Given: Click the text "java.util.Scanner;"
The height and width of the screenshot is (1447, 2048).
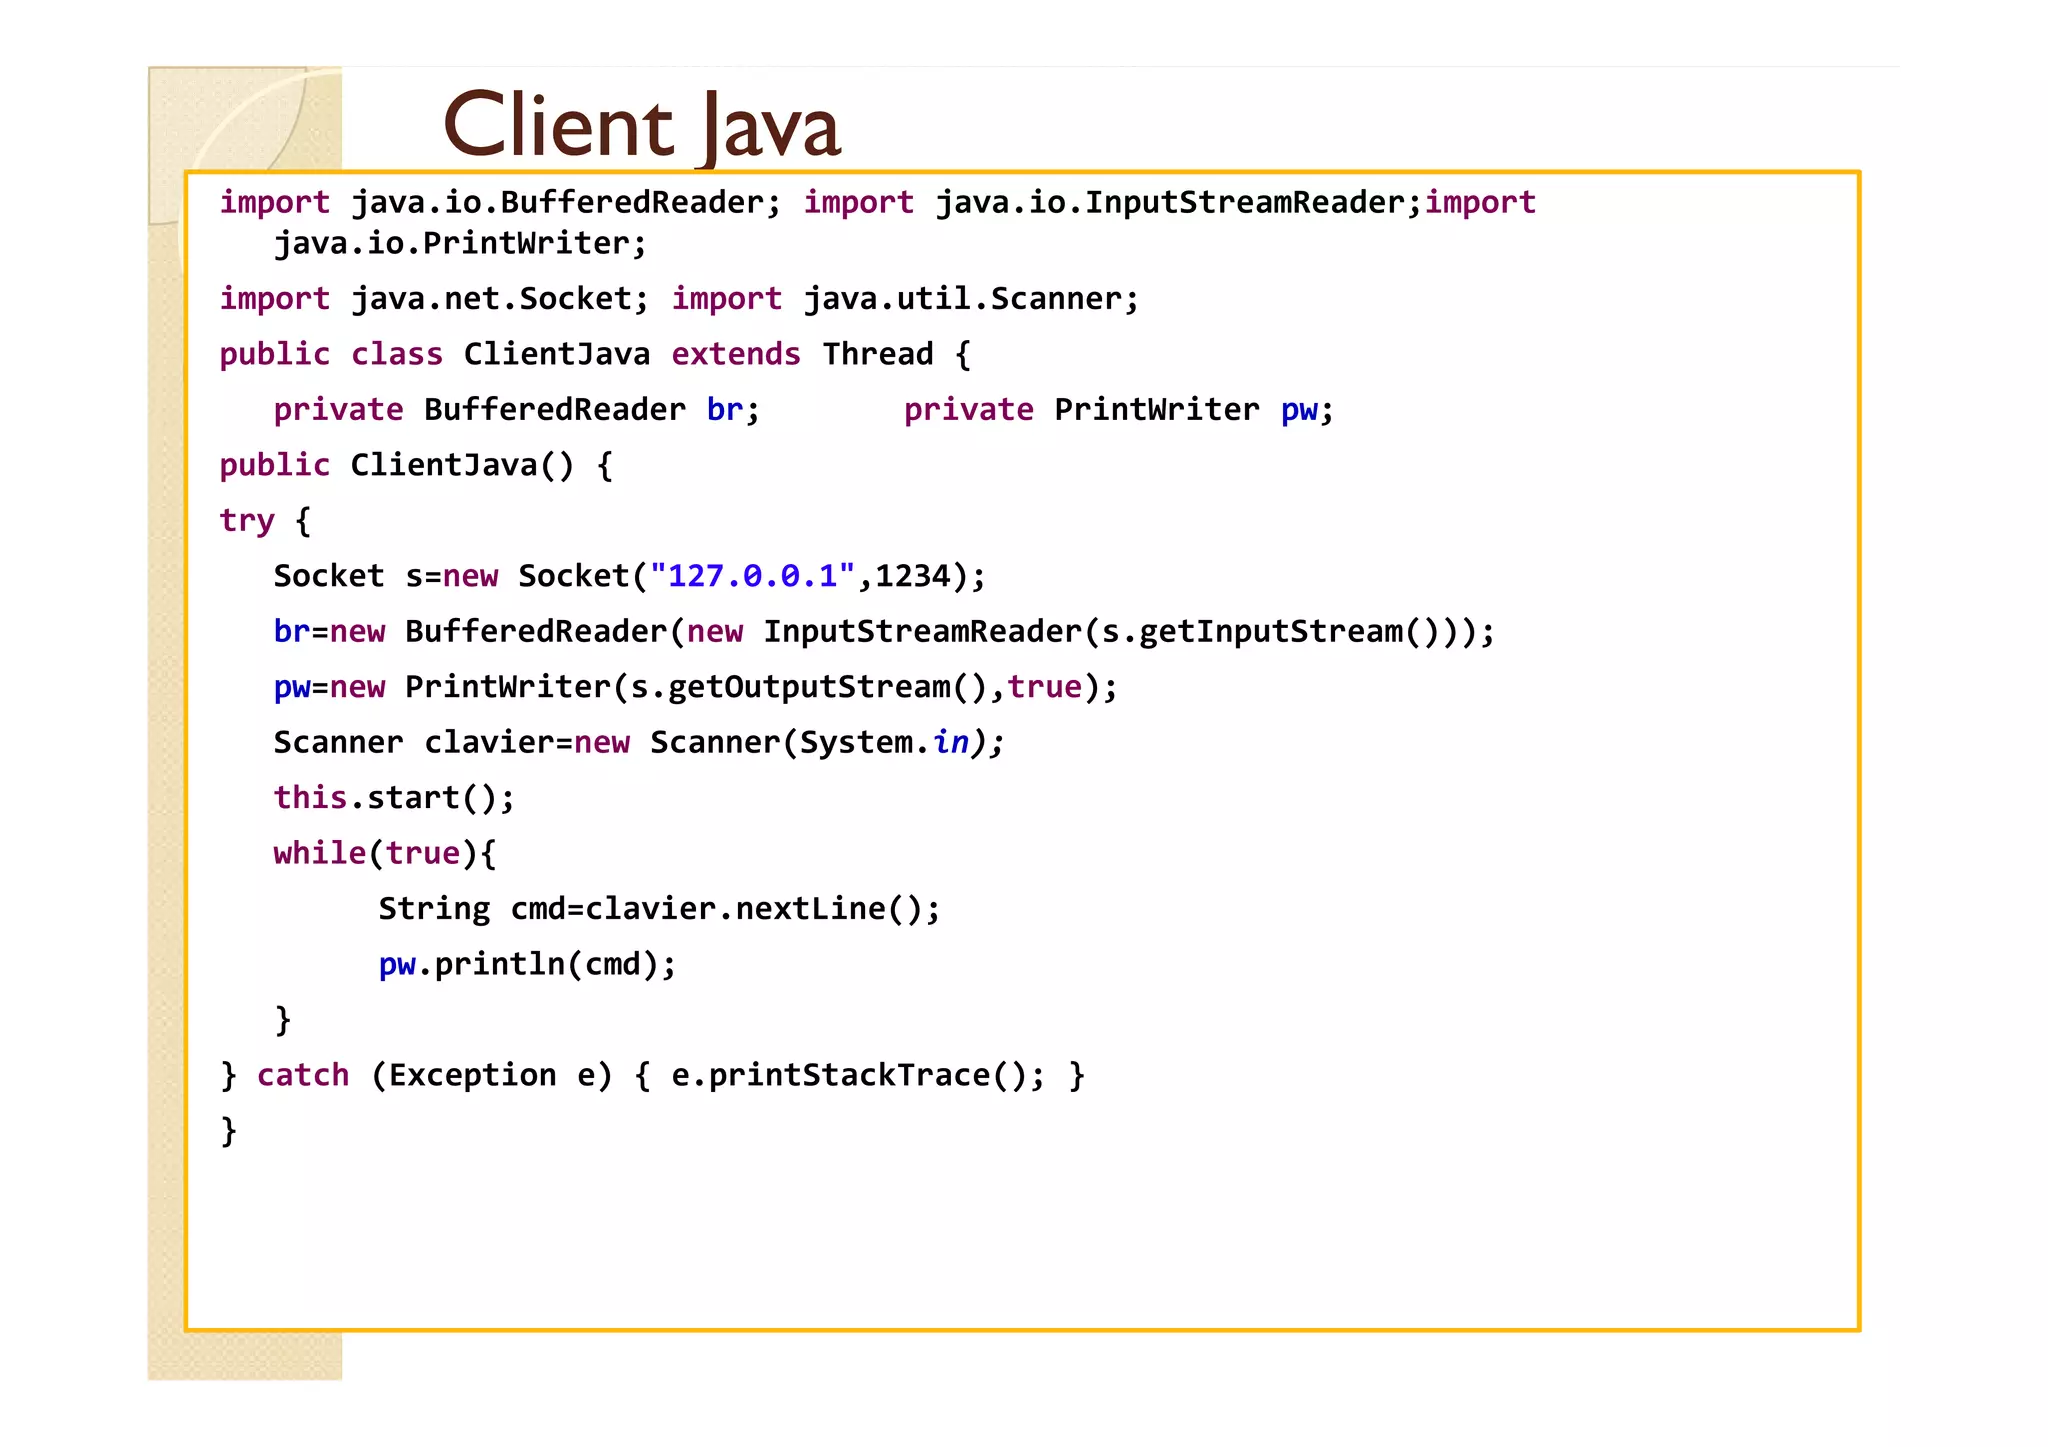Looking at the screenshot, I should click(971, 299).
